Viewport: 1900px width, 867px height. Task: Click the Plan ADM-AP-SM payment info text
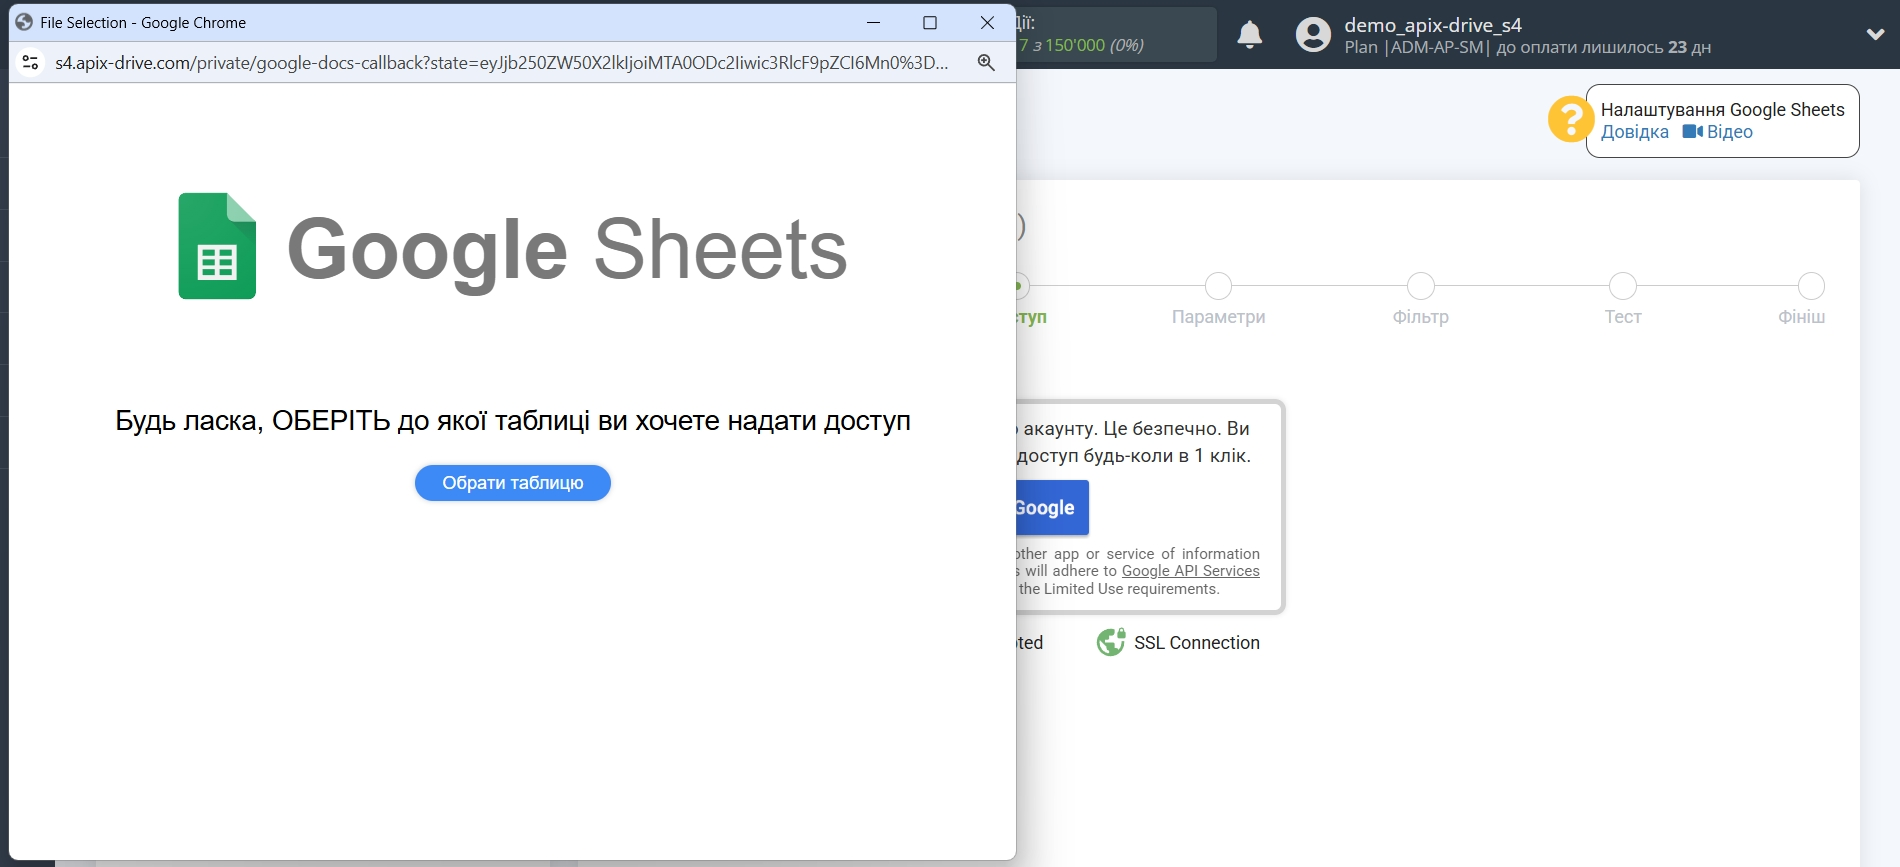1527,47
